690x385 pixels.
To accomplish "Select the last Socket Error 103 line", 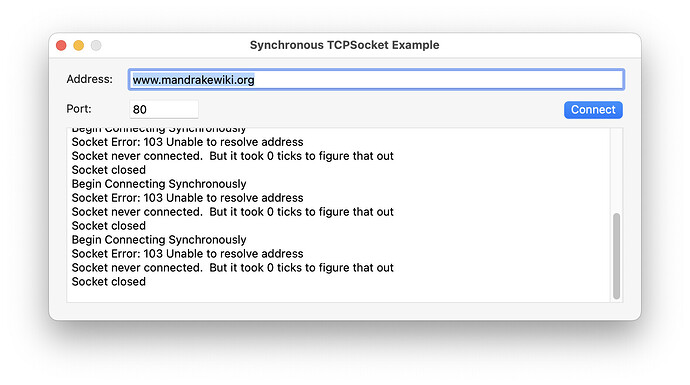I will click(x=187, y=253).
